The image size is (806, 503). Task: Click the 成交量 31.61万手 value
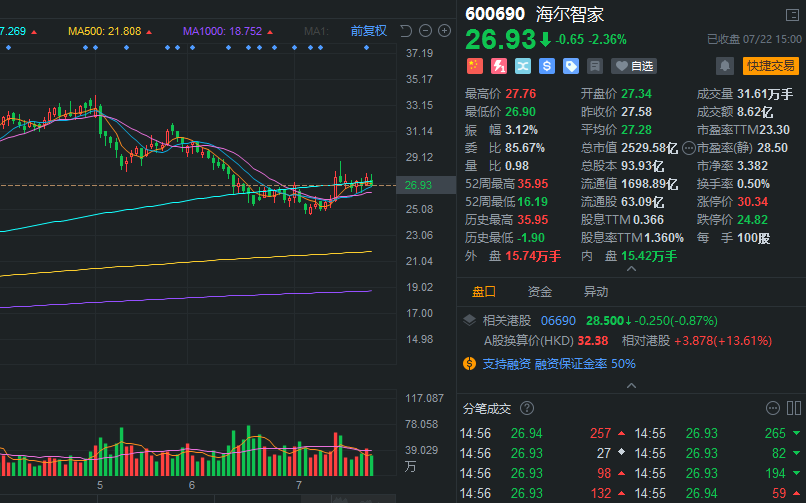(x=765, y=94)
